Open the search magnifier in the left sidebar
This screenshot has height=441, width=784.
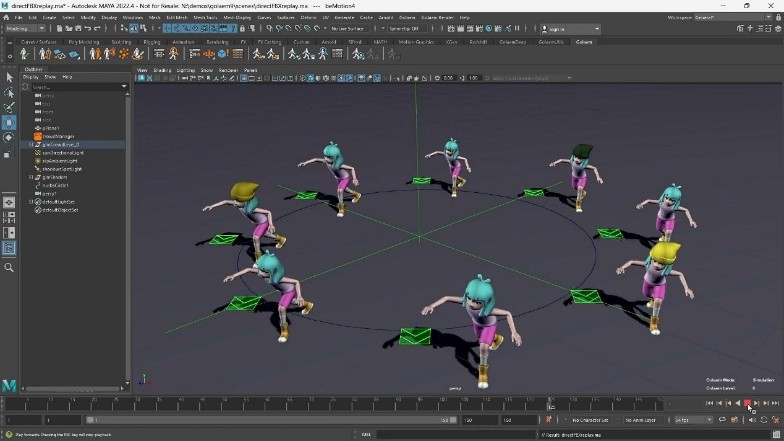tap(9, 268)
